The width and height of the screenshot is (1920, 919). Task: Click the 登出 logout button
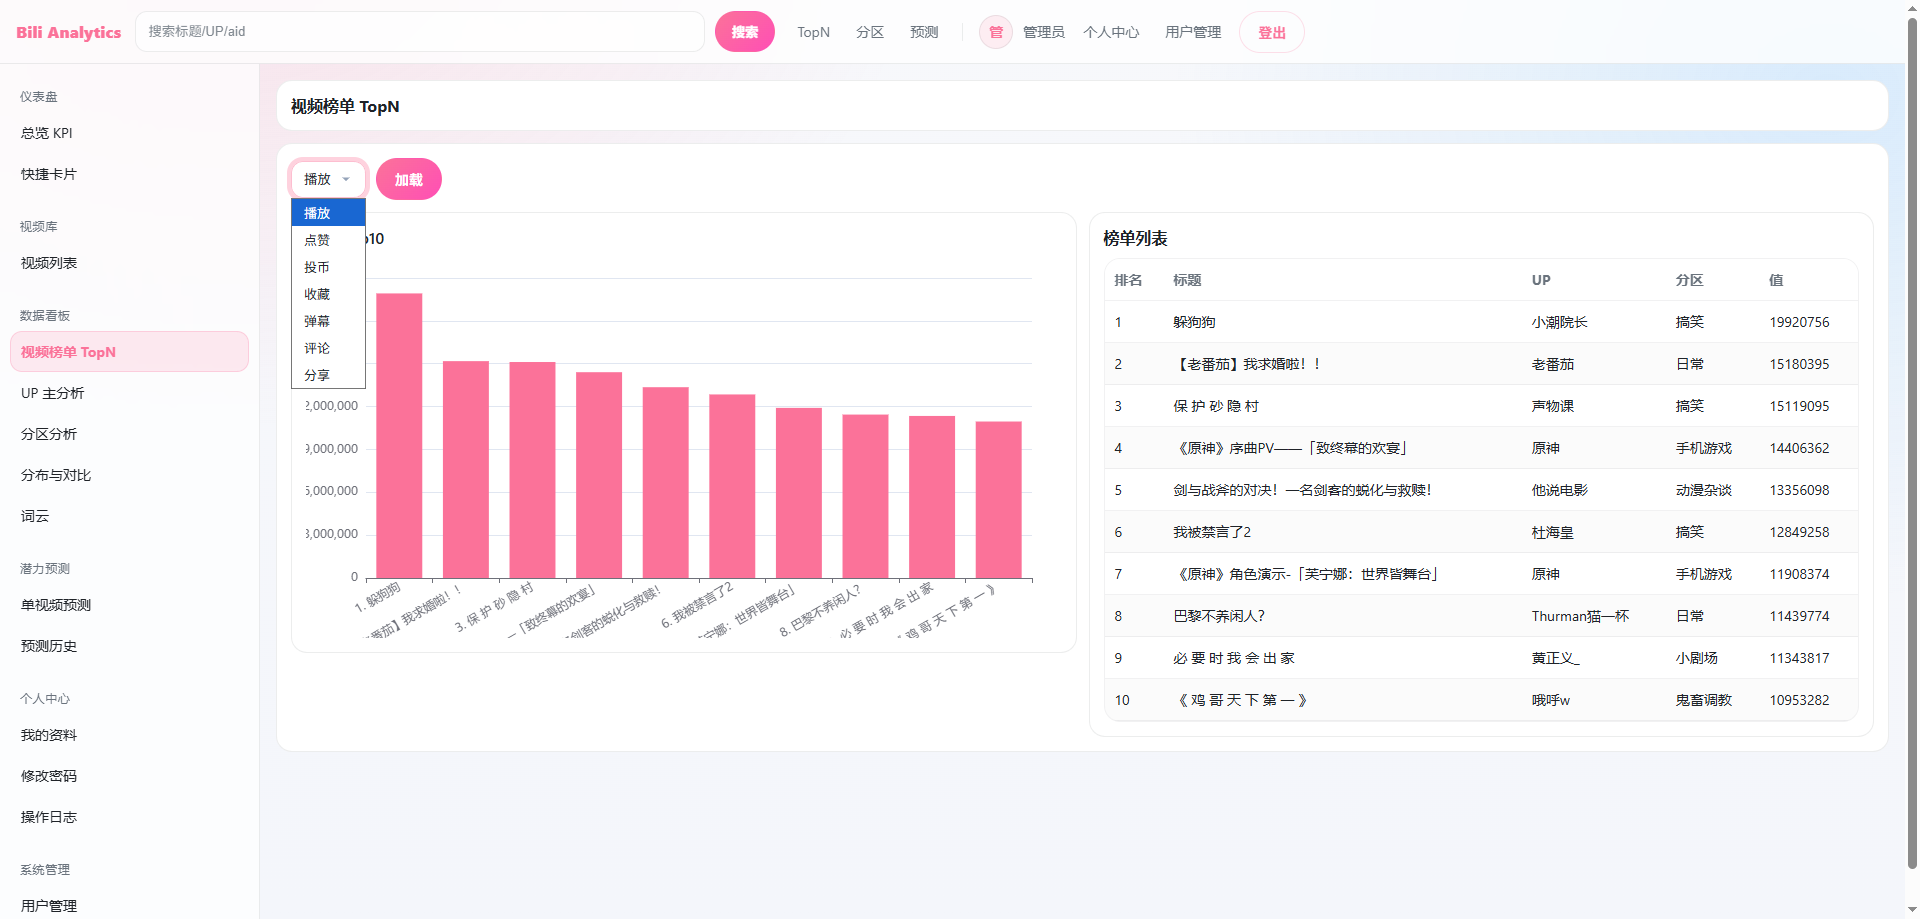coord(1271,32)
